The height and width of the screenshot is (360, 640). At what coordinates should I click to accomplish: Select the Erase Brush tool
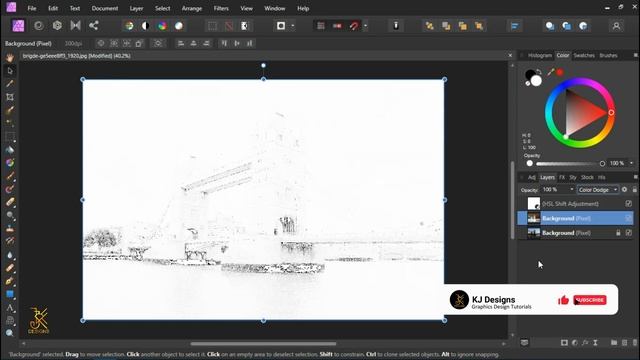coord(10,202)
